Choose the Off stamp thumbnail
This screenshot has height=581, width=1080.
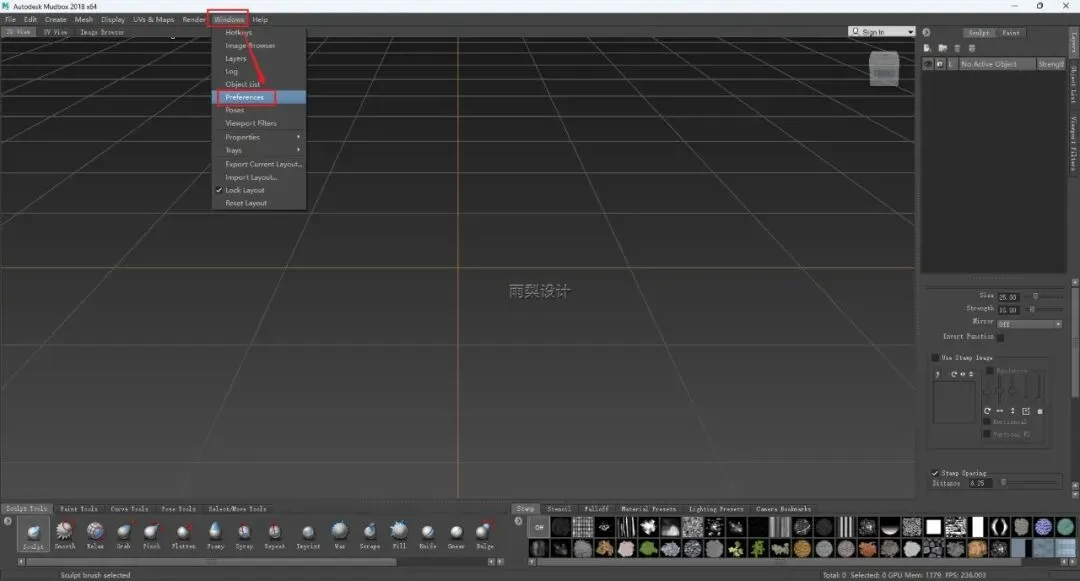coord(539,527)
